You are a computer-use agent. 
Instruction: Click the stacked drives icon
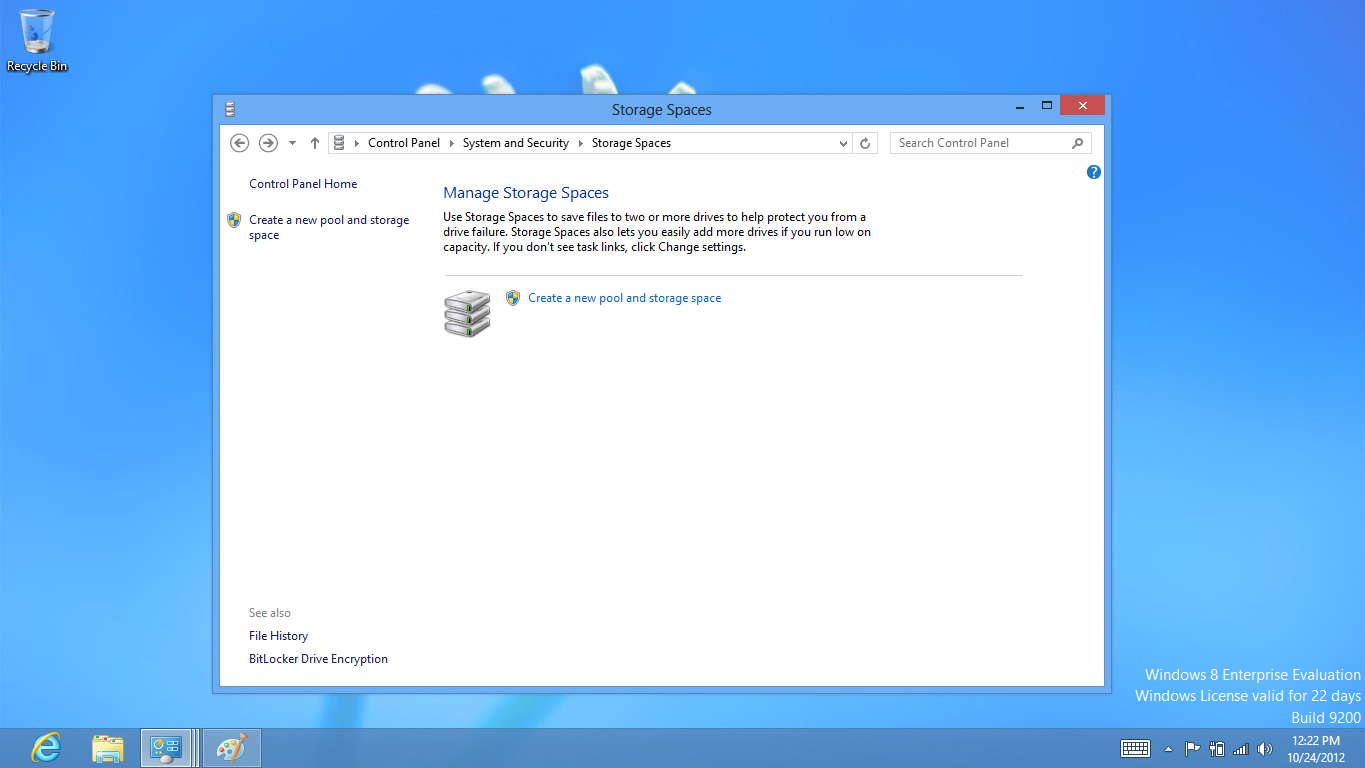click(x=467, y=313)
